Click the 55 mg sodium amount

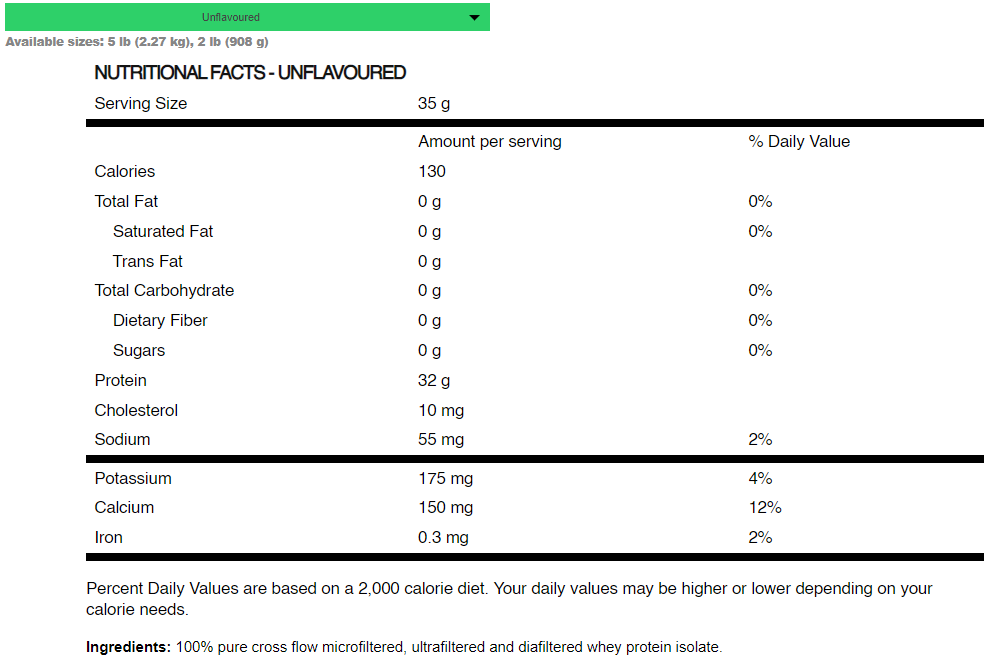click(x=441, y=440)
